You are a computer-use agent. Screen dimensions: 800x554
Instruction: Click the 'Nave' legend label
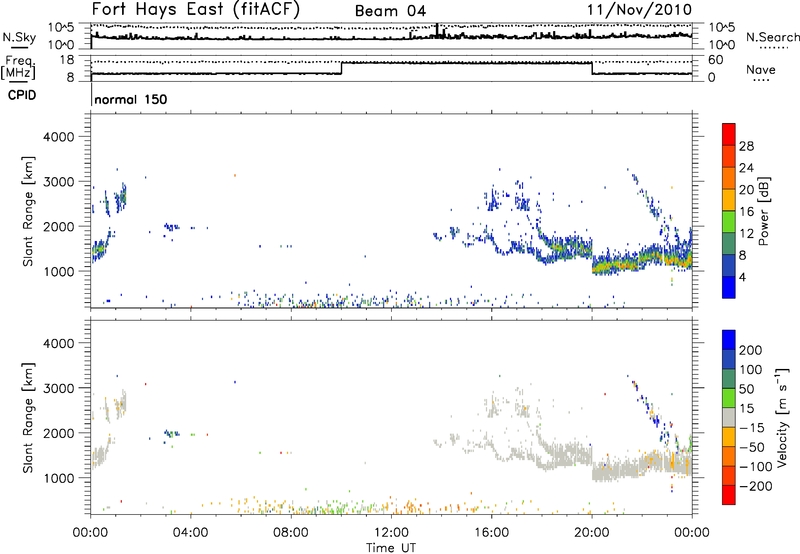[x=760, y=69]
